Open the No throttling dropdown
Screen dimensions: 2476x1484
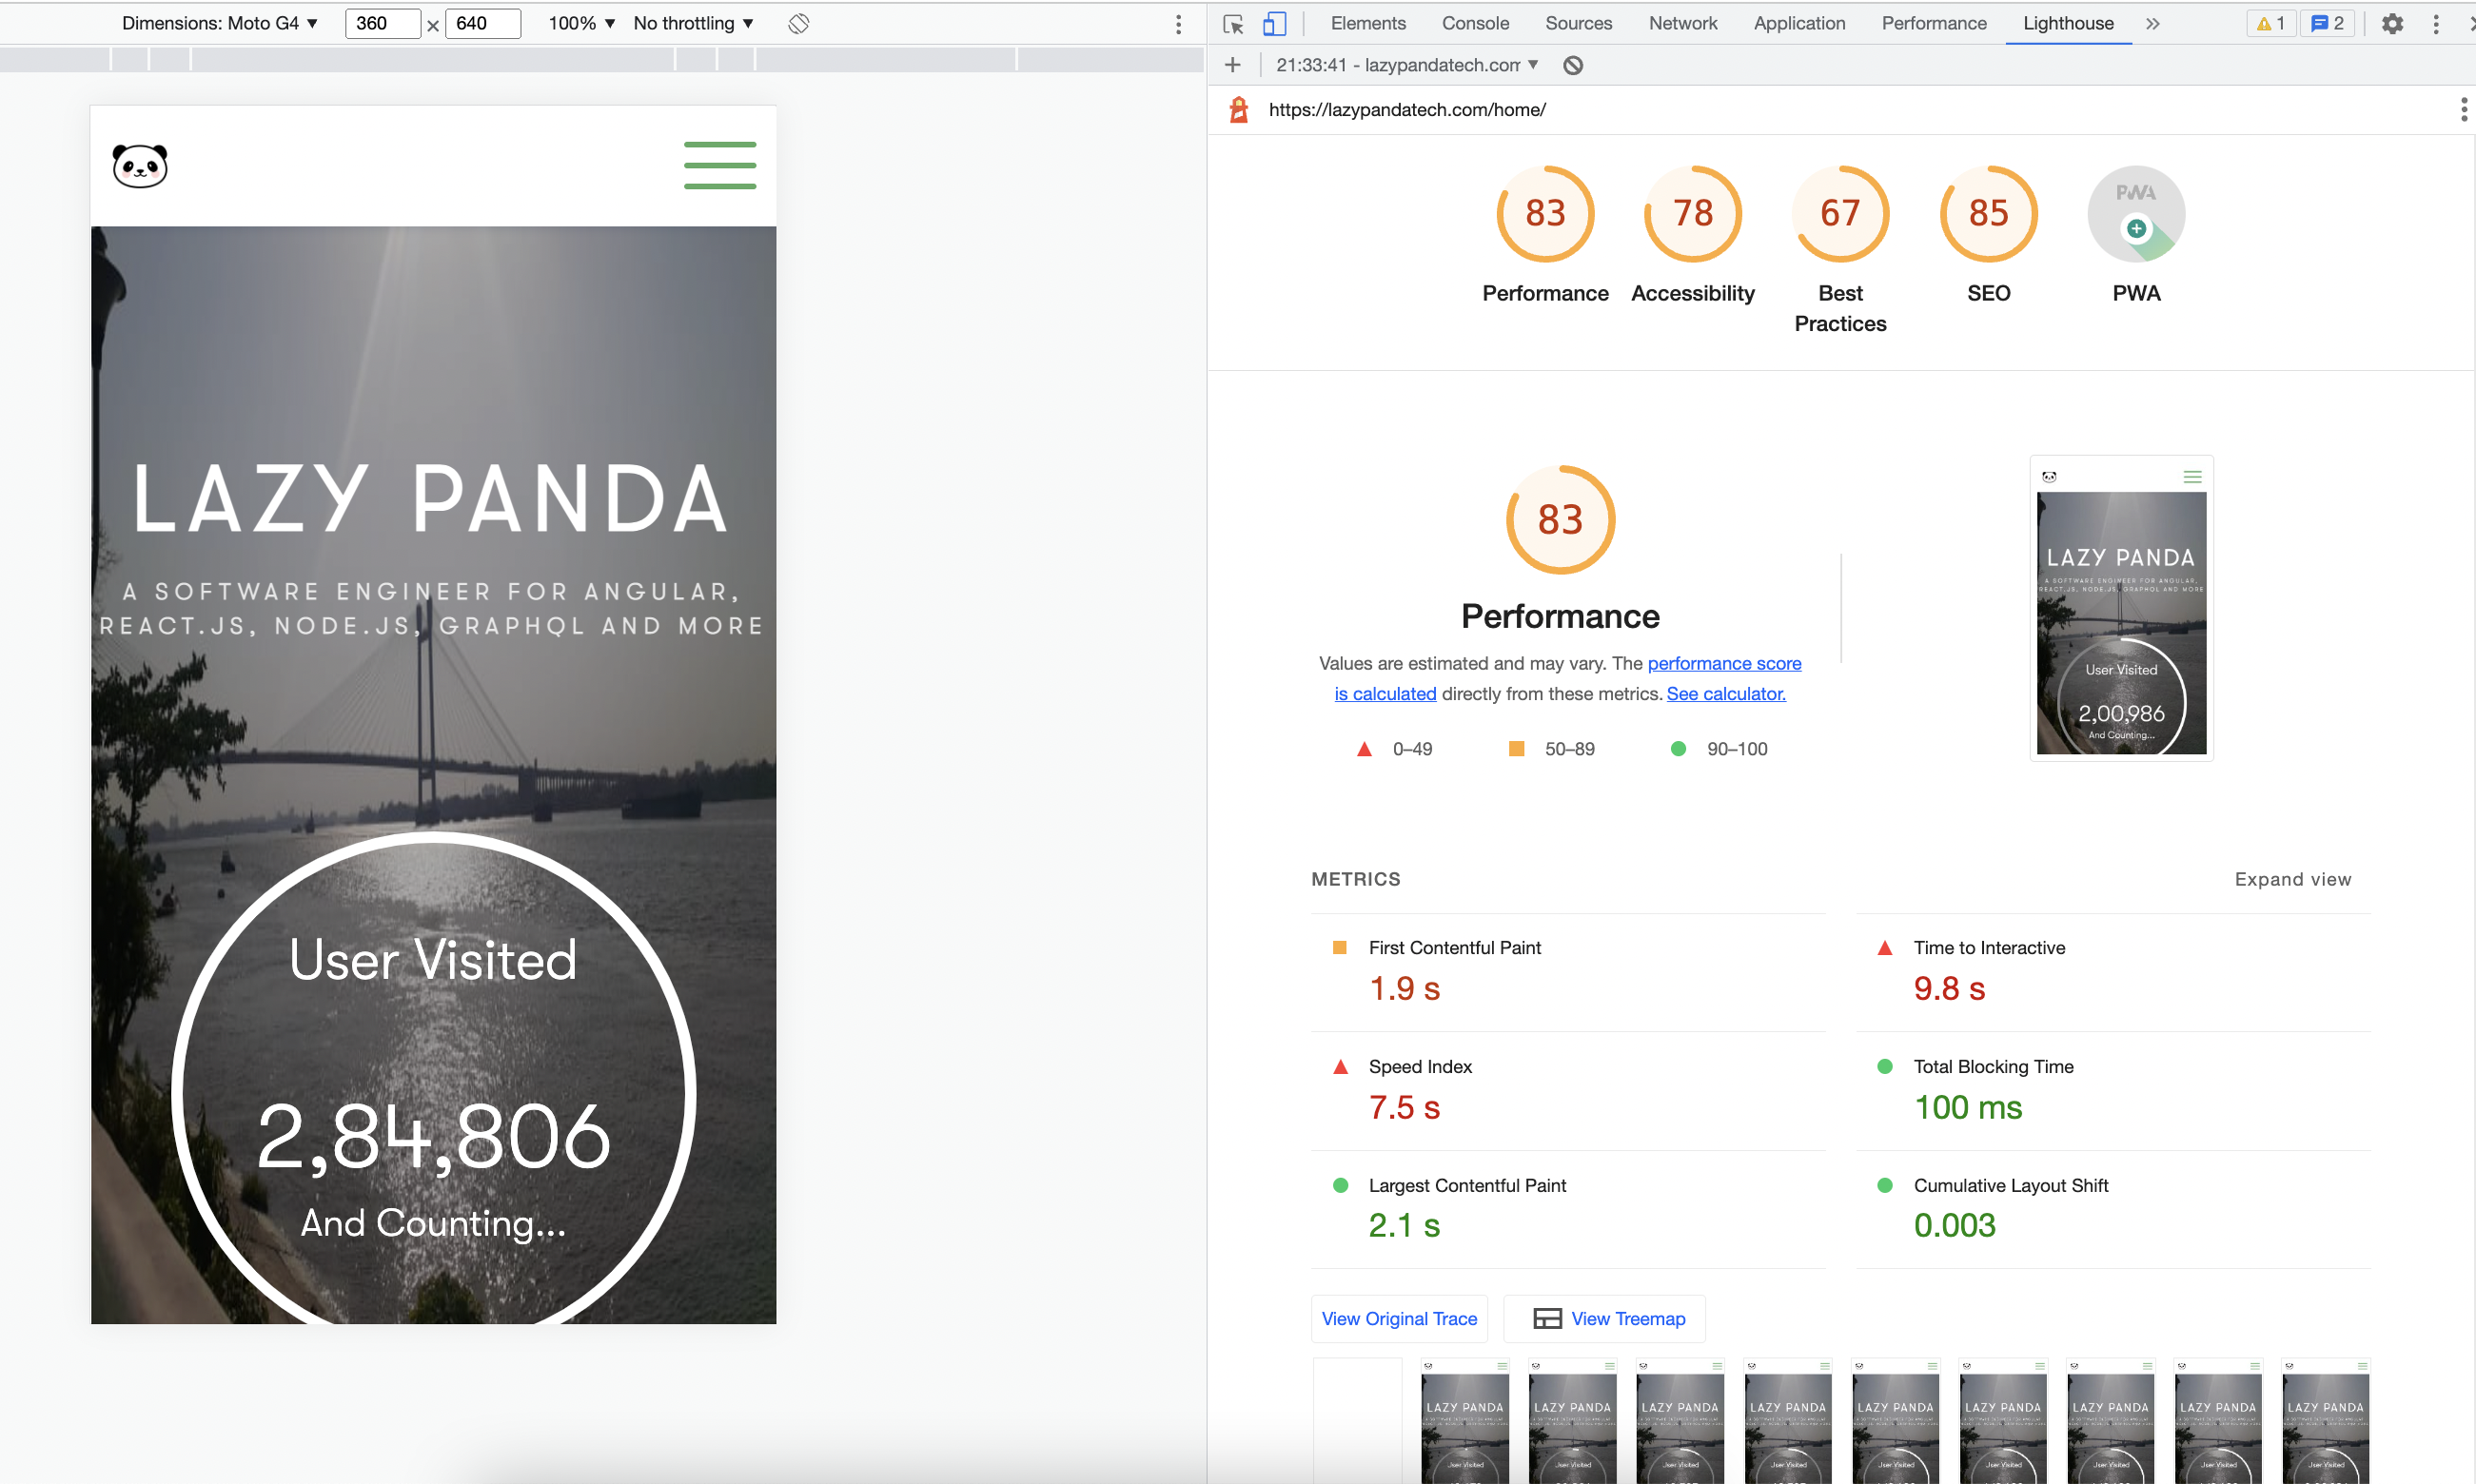tap(694, 24)
